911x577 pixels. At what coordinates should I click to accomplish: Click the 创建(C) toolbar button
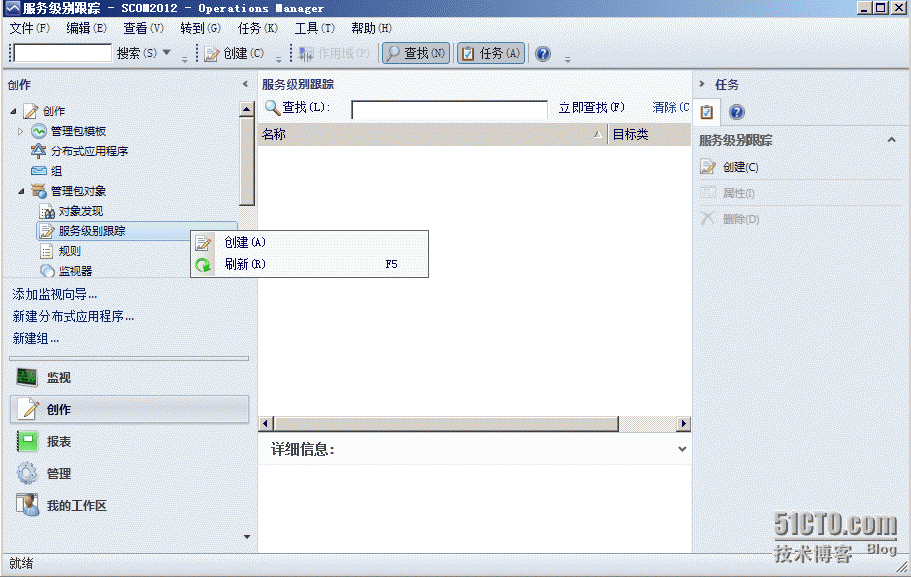234,53
